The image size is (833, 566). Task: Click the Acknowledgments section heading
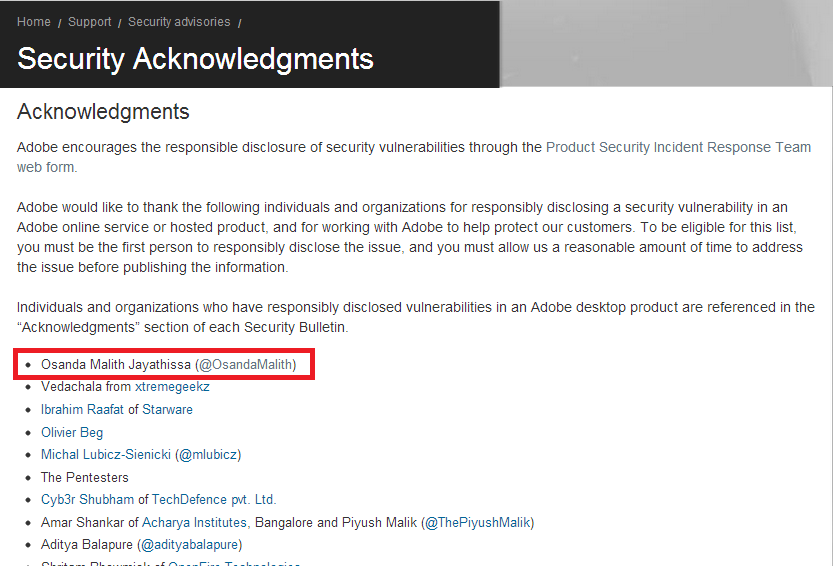(103, 110)
